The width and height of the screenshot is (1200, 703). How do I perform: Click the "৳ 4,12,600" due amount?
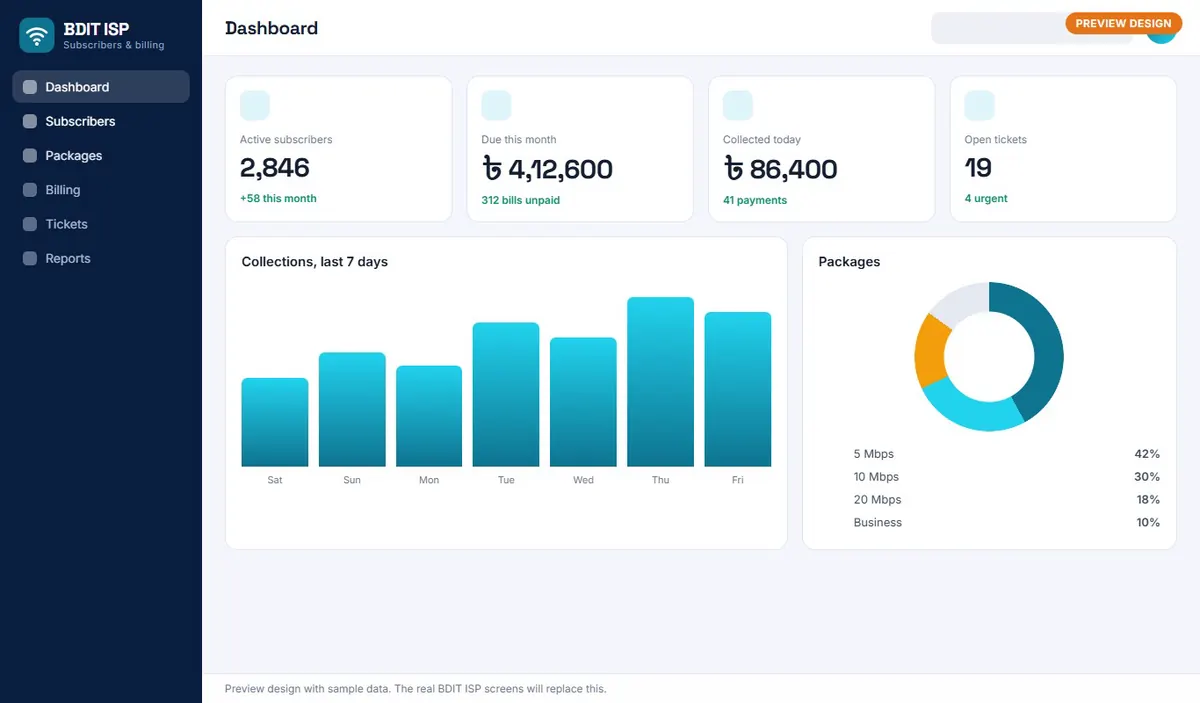pyautogui.click(x=547, y=169)
